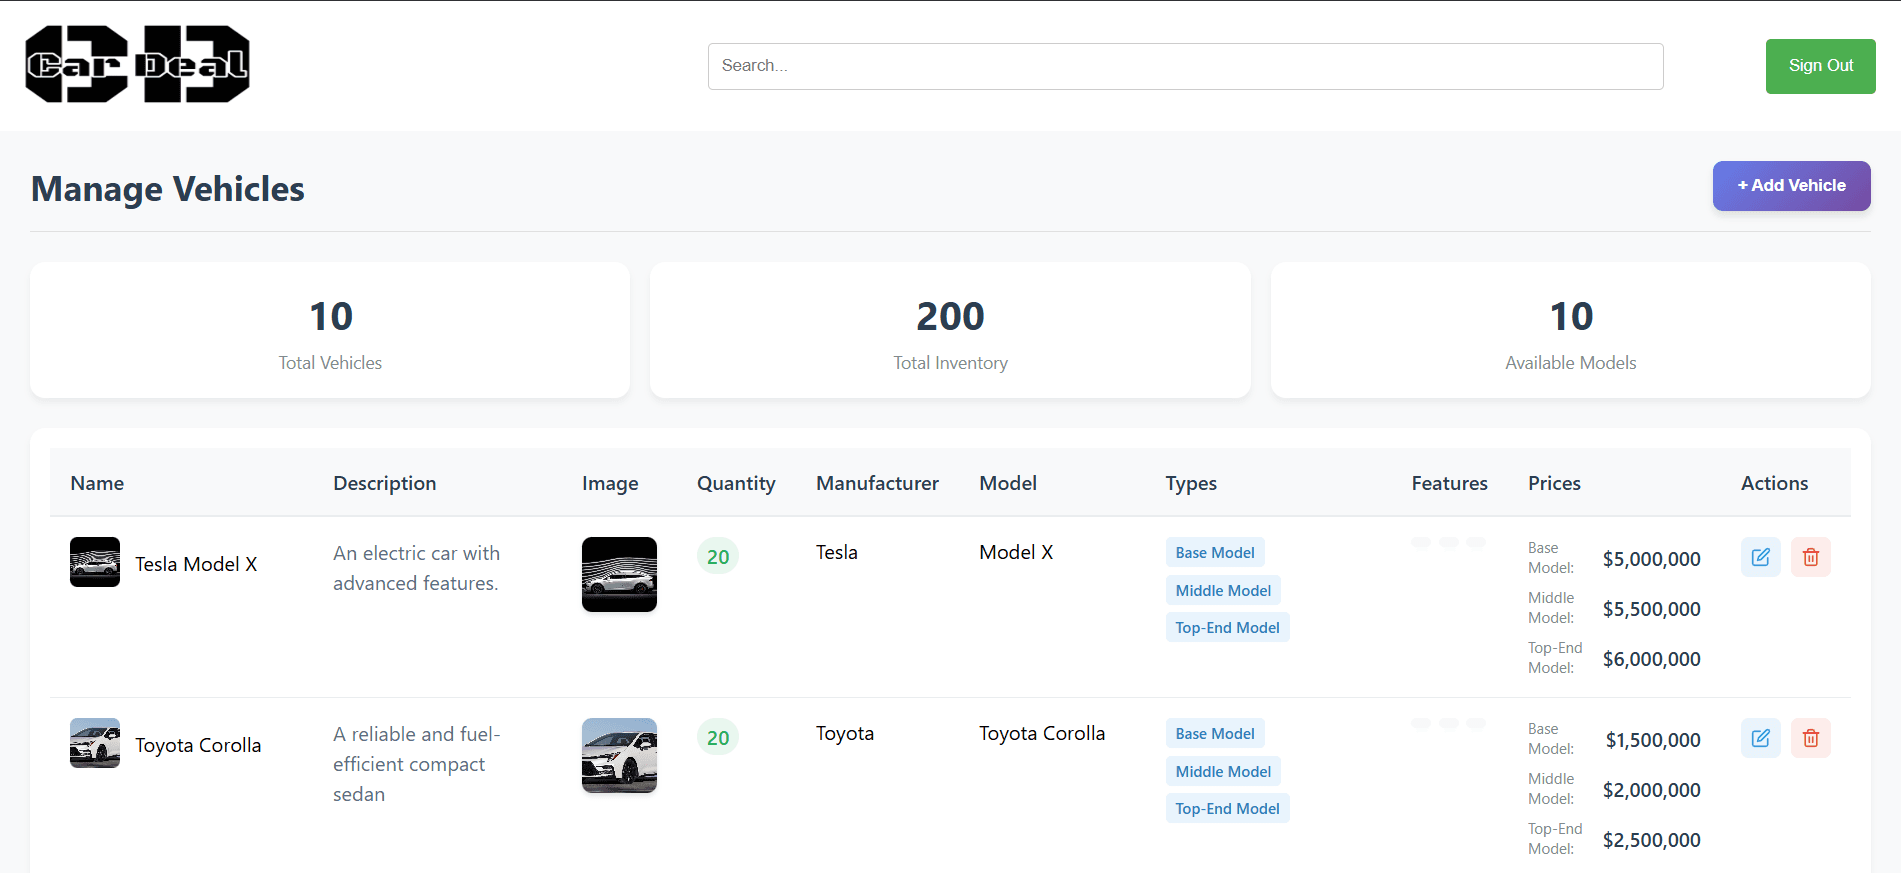
Task: Click the quantity 20 badge for Toyota
Action: (717, 737)
